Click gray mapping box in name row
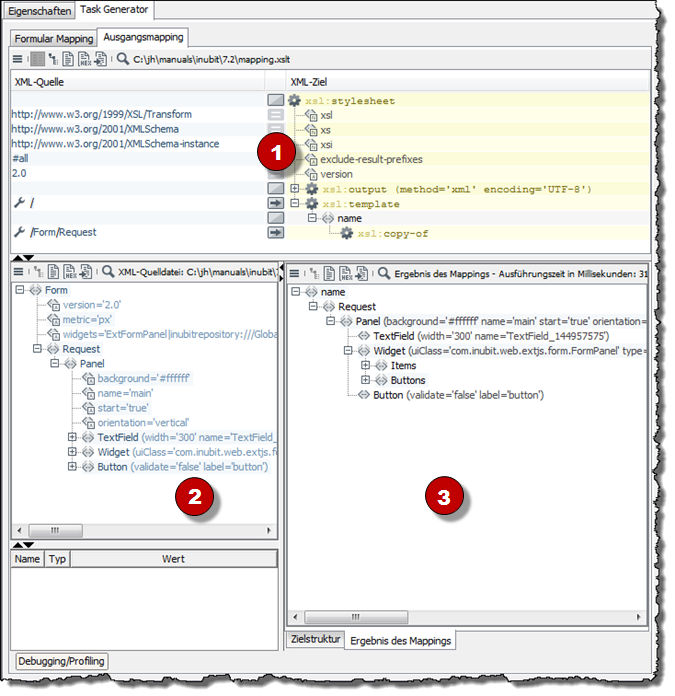 276,218
